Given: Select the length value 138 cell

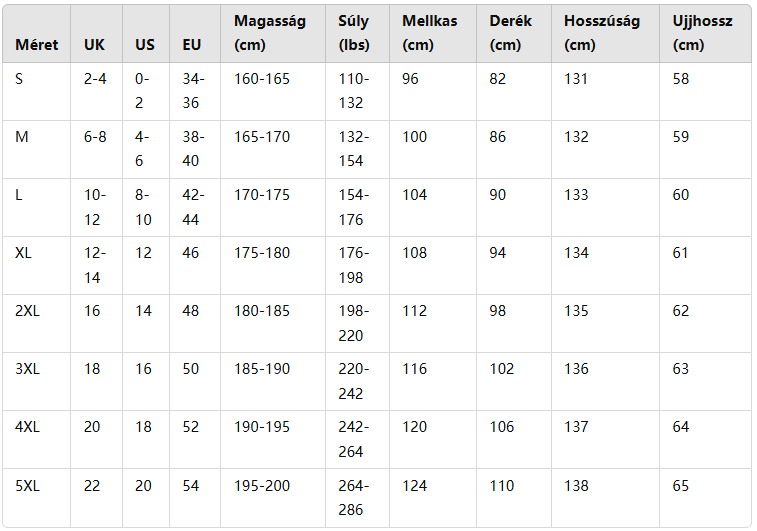Looking at the screenshot, I should click(x=576, y=486).
